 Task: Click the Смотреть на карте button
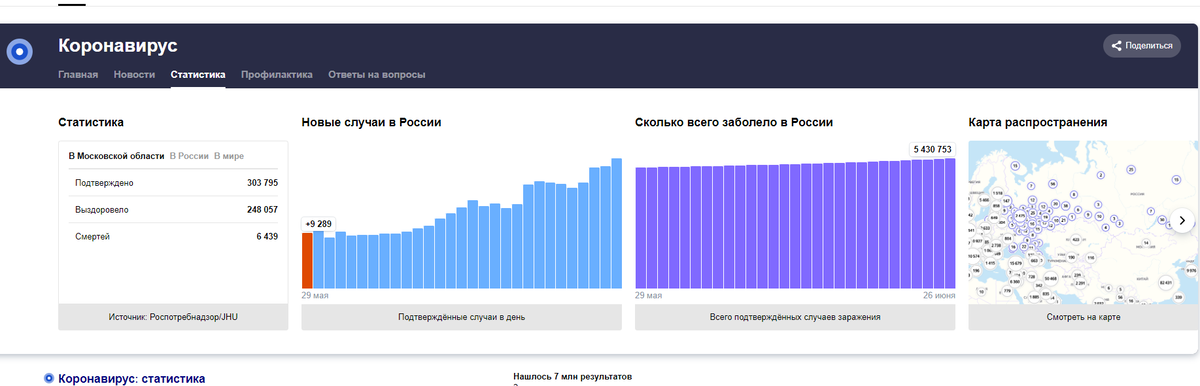coord(1083,317)
